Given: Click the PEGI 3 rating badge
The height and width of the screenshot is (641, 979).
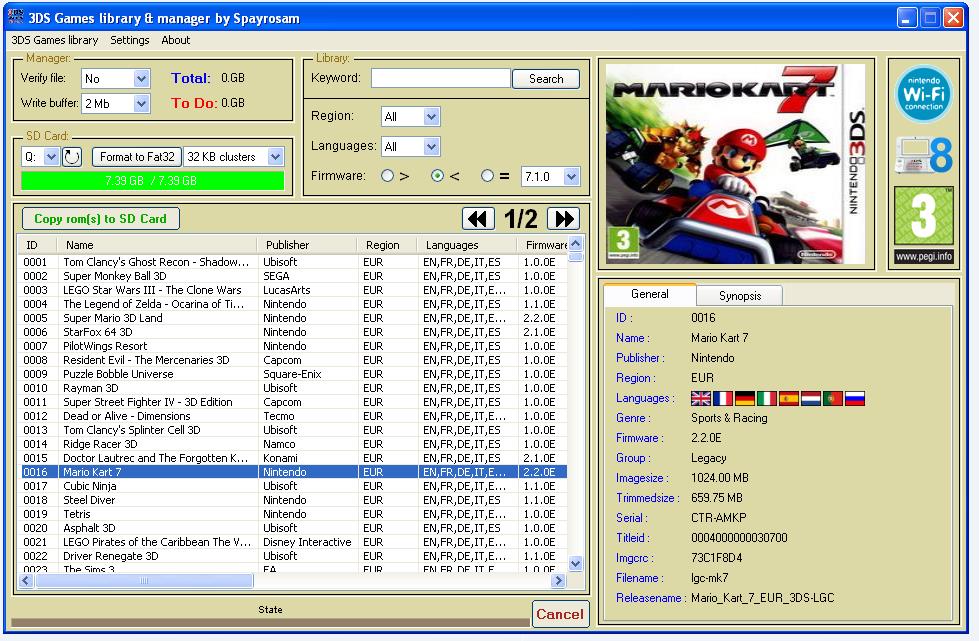Looking at the screenshot, I should (923, 225).
